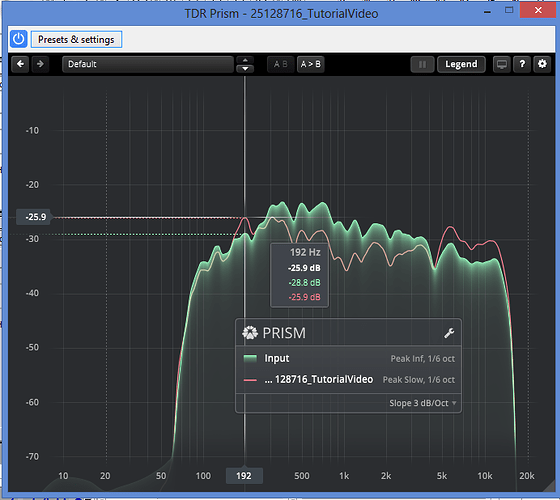Screen dimensions: 560x500
Task: Copy state with A > B button
Action: (x=311, y=64)
